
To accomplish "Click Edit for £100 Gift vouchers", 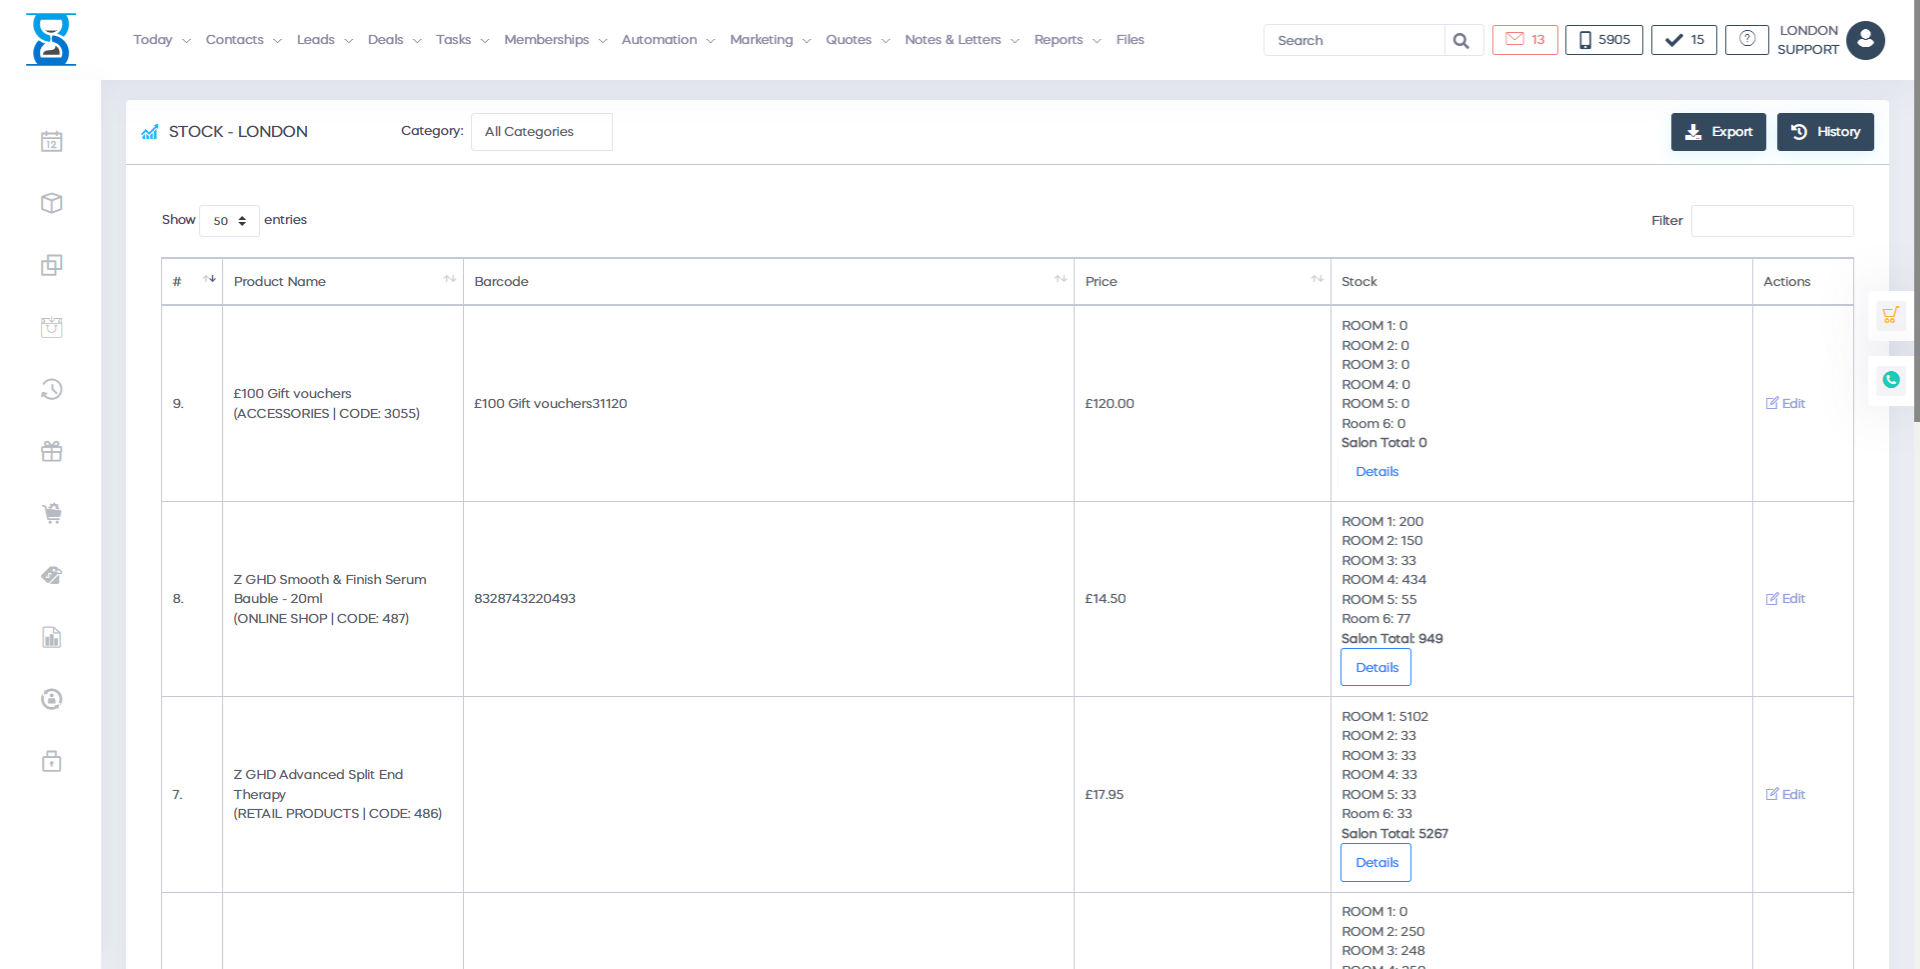I will tap(1785, 404).
